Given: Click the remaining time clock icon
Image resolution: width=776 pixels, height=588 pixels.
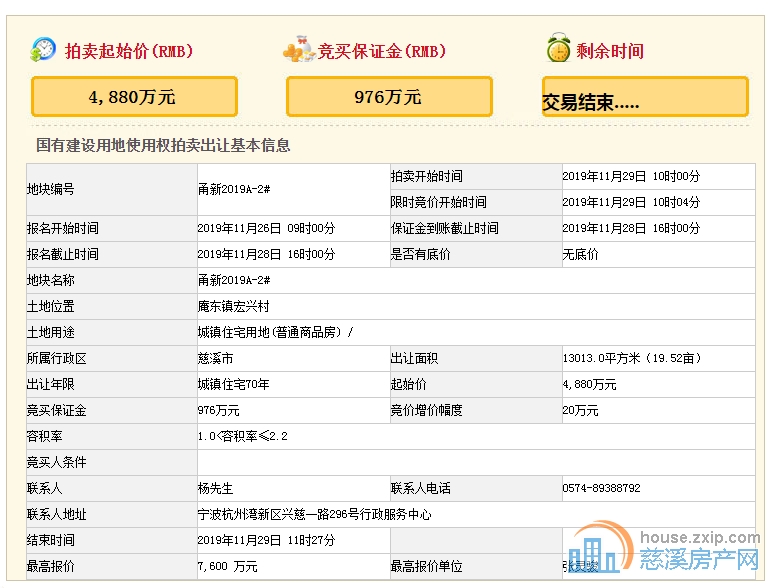Looking at the screenshot, I should (x=558, y=49).
